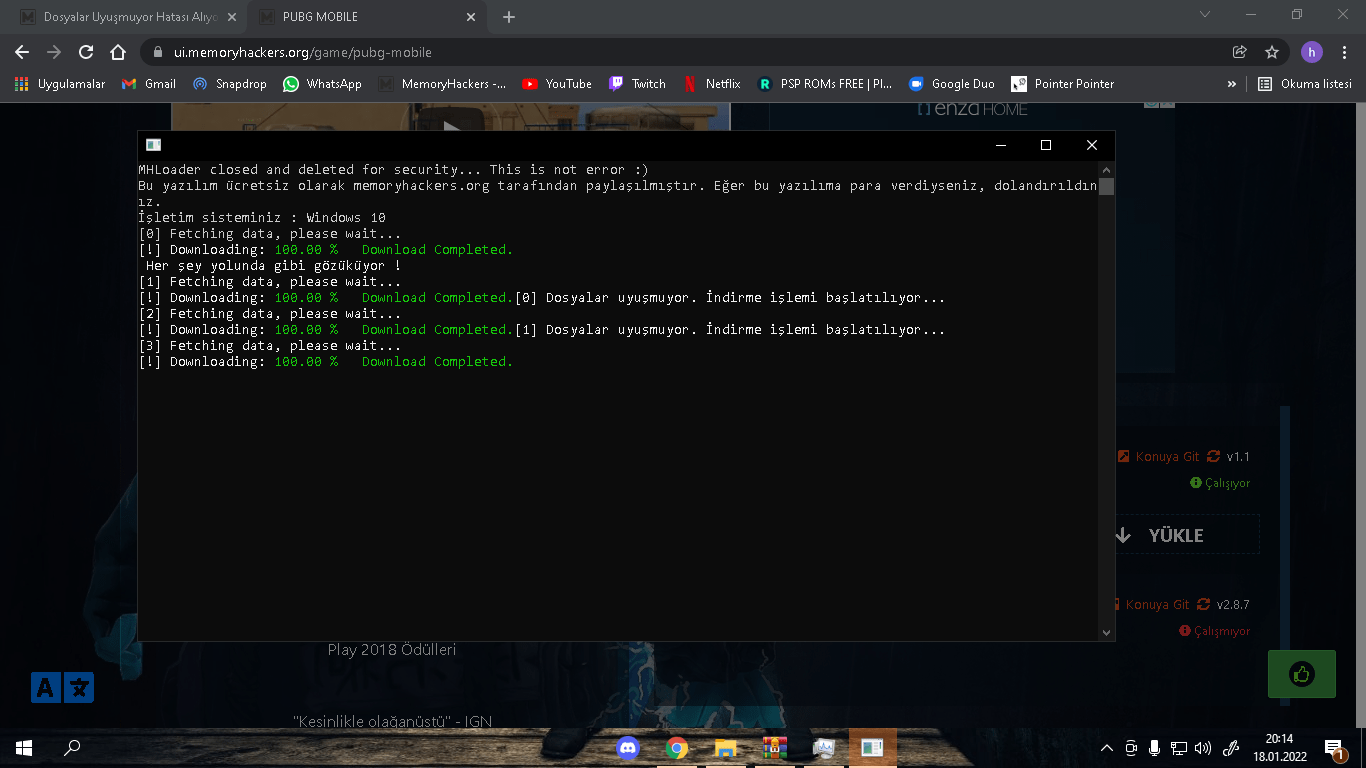Open the Chrome three-dot menu
1366x768 pixels.
(x=1344, y=52)
